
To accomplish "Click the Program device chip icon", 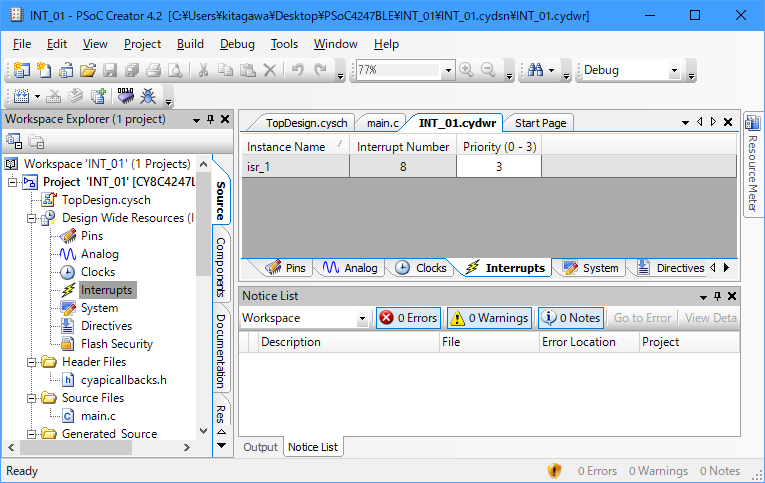I will point(126,97).
